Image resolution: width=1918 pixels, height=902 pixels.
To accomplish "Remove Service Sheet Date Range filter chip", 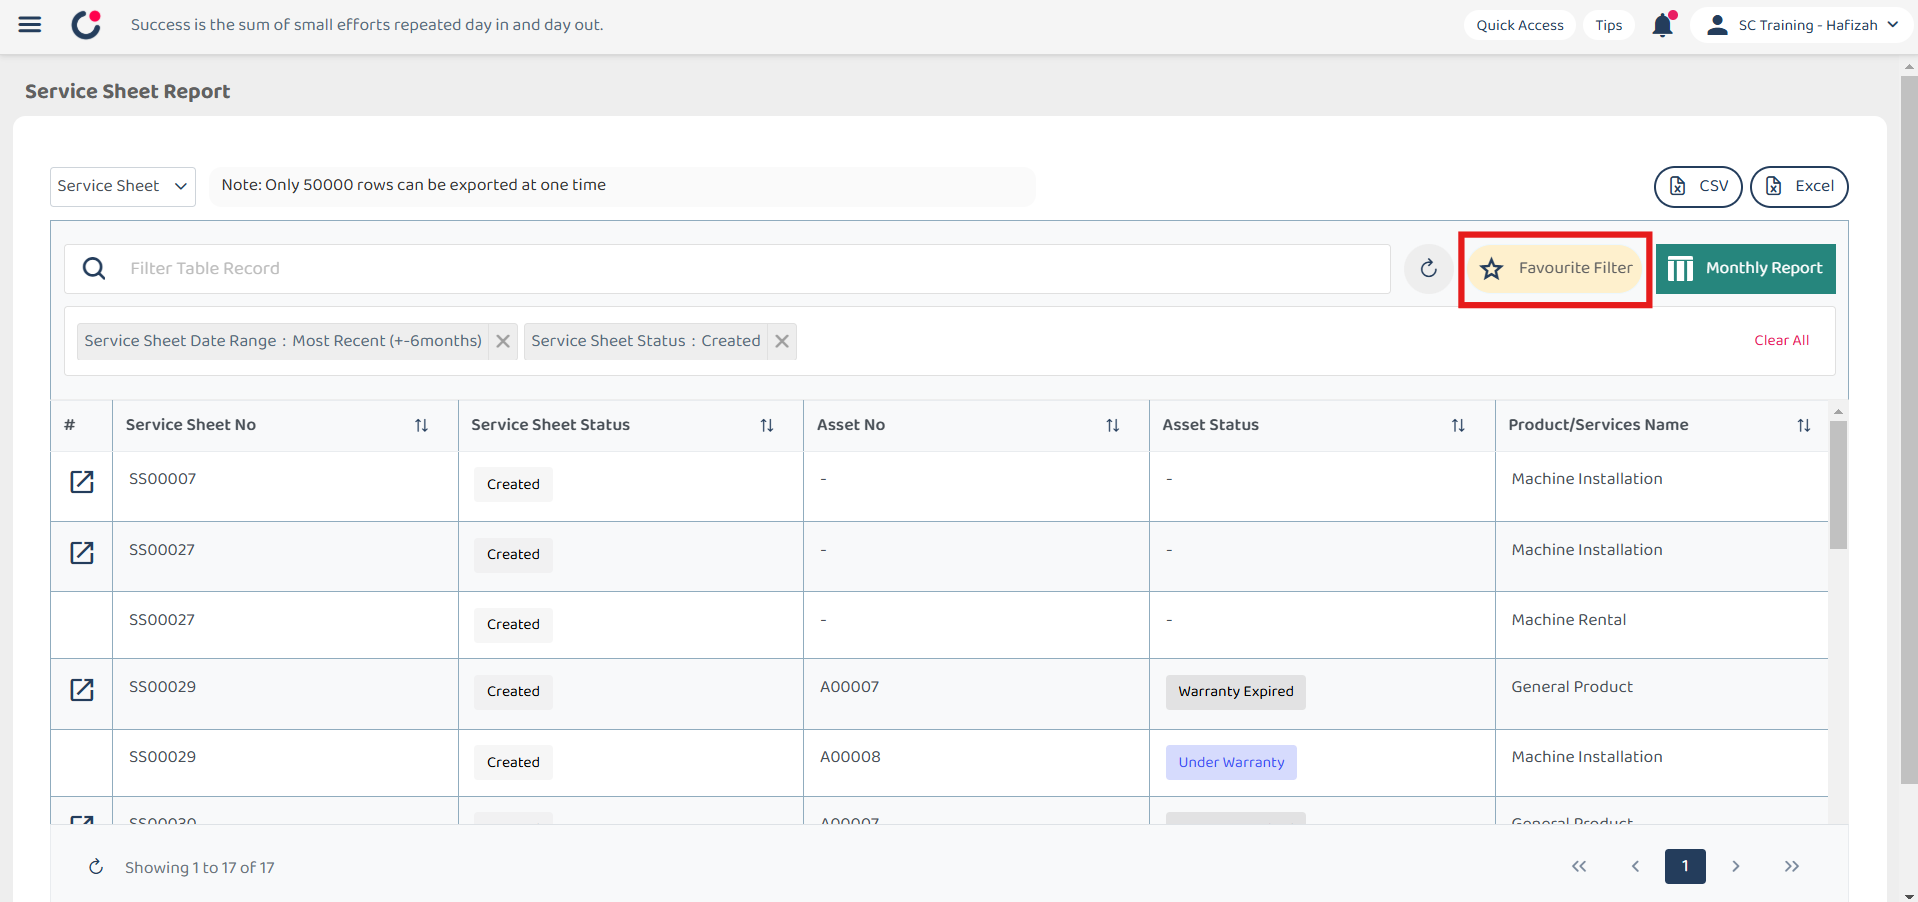I will [503, 341].
